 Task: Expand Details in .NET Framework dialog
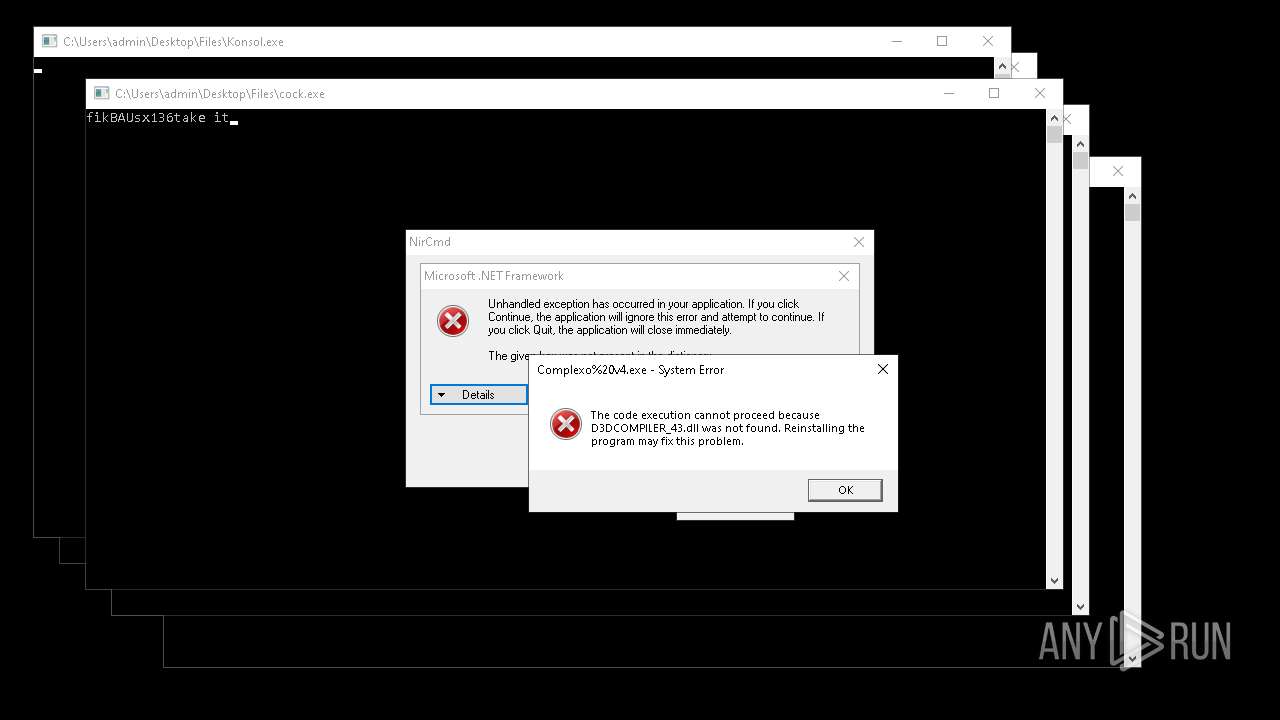click(478, 395)
